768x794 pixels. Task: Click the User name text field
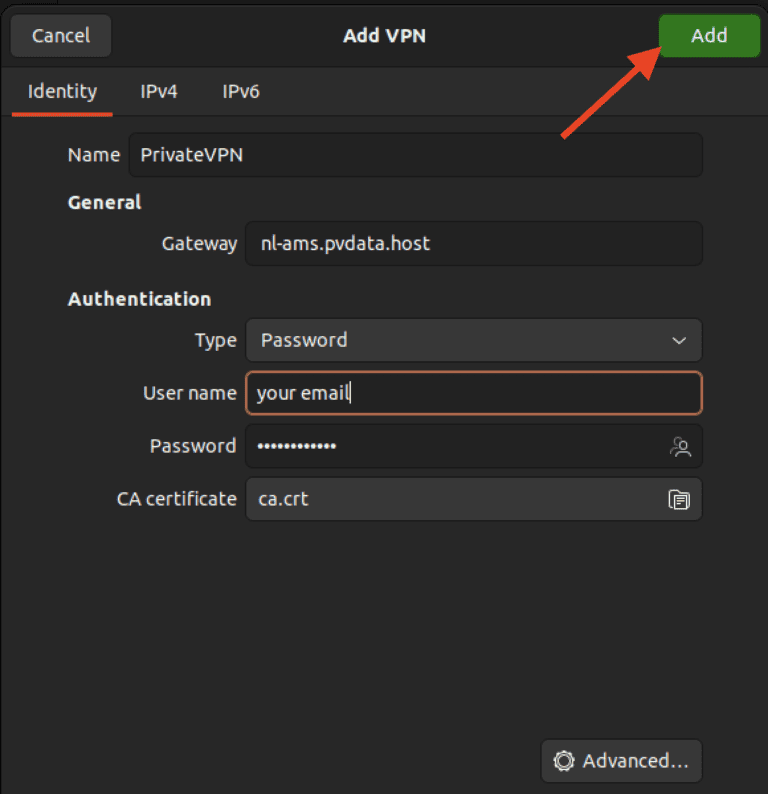click(473, 394)
